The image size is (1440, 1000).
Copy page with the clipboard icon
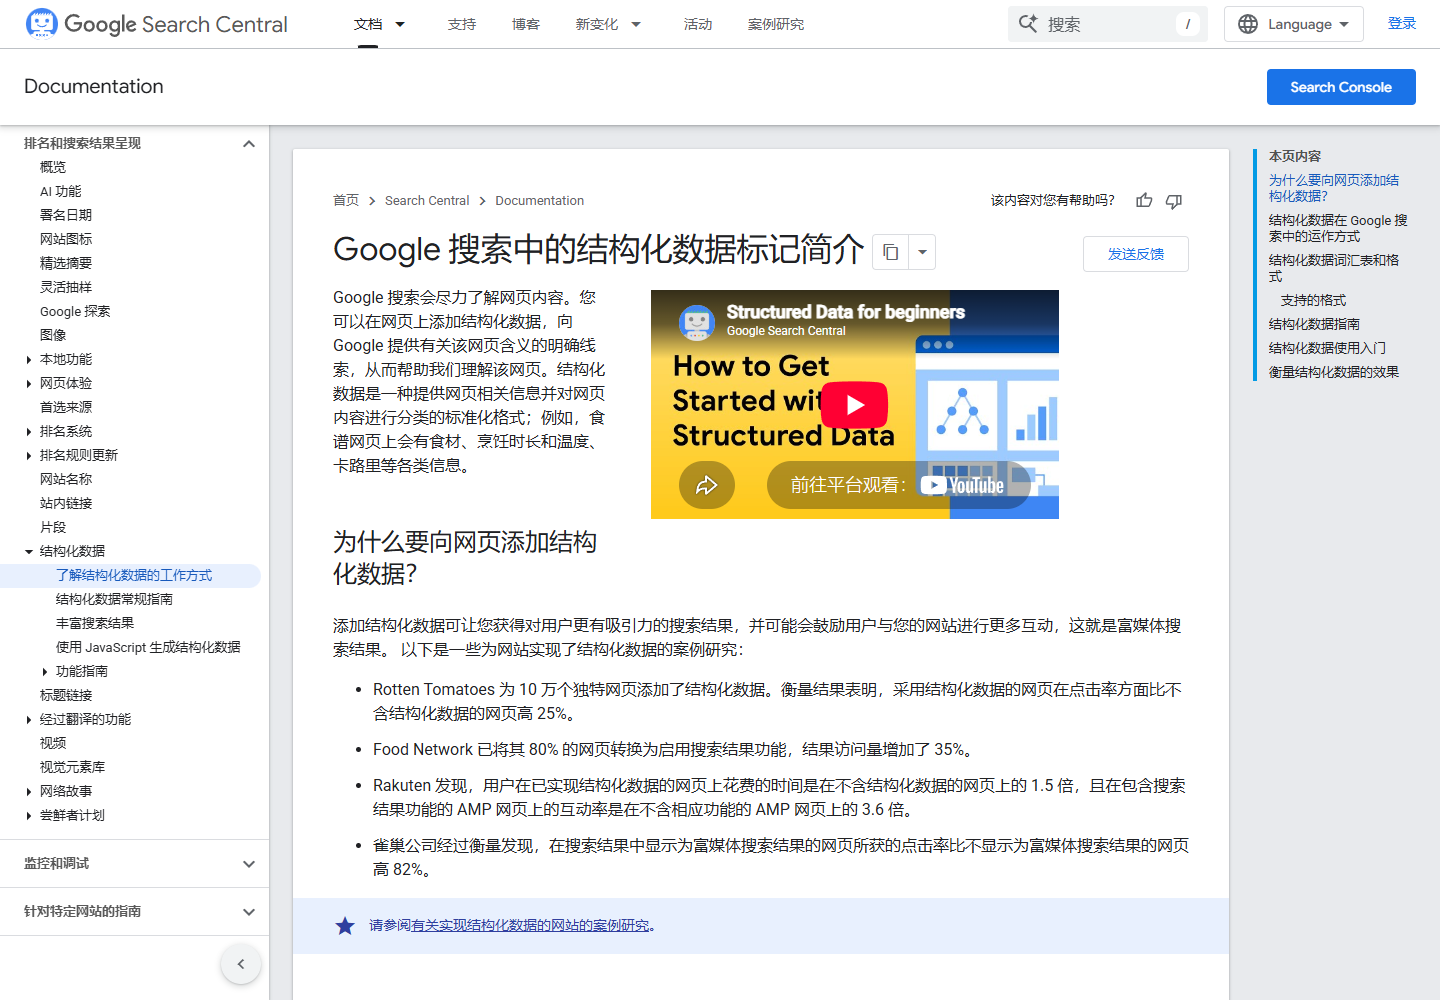click(891, 252)
